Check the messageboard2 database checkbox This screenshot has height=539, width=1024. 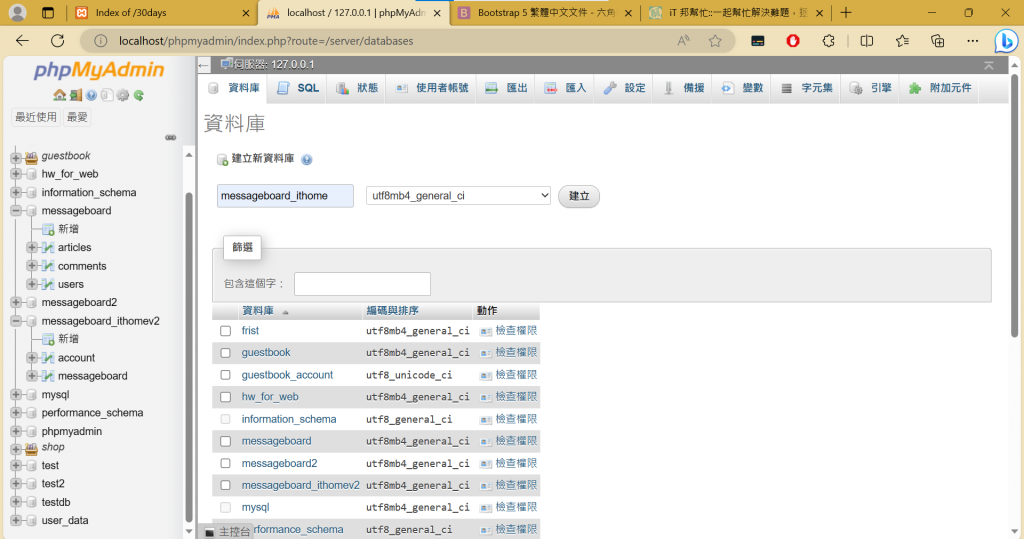click(225, 463)
